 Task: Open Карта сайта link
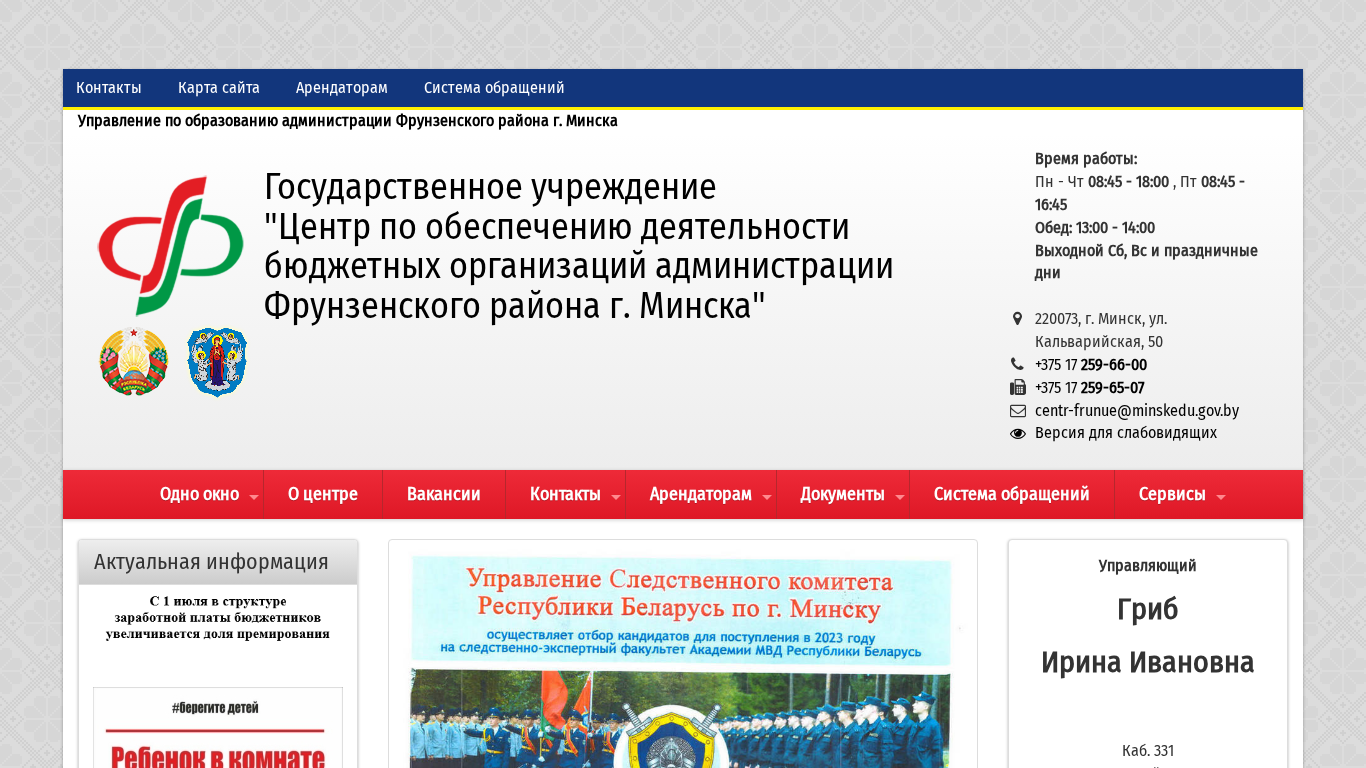pyautogui.click(x=219, y=88)
